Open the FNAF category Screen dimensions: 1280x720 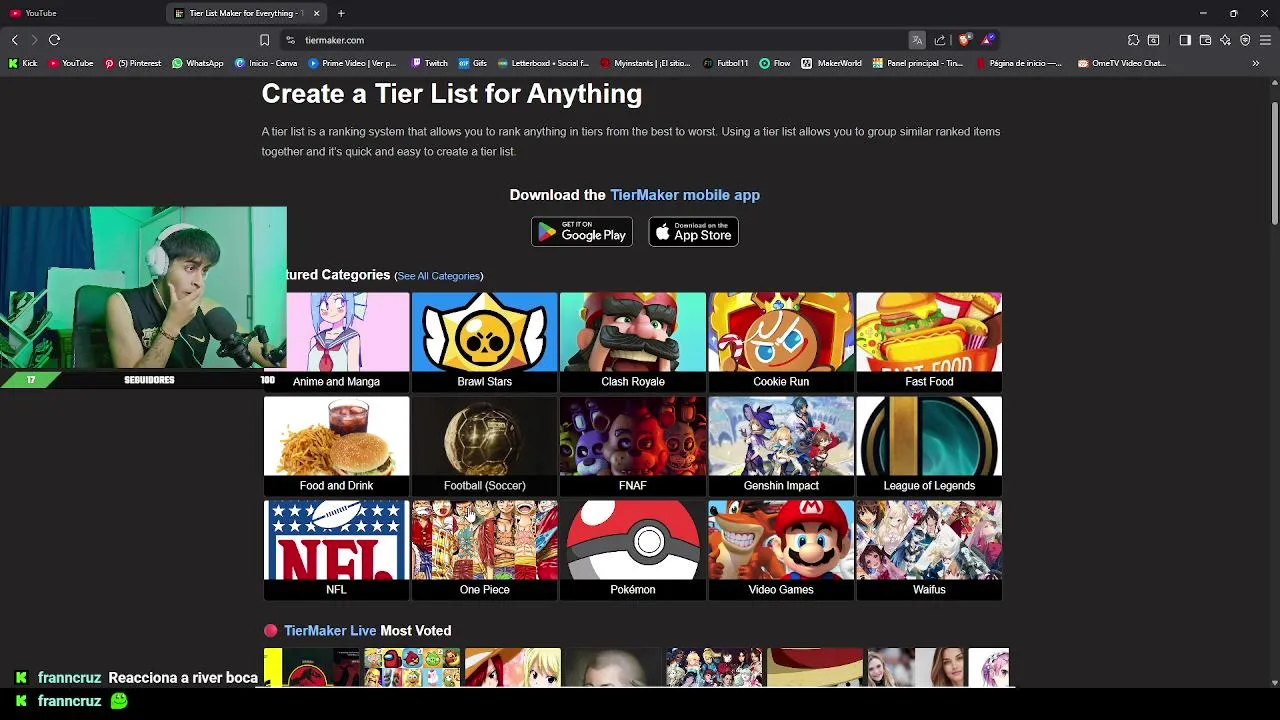click(633, 446)
